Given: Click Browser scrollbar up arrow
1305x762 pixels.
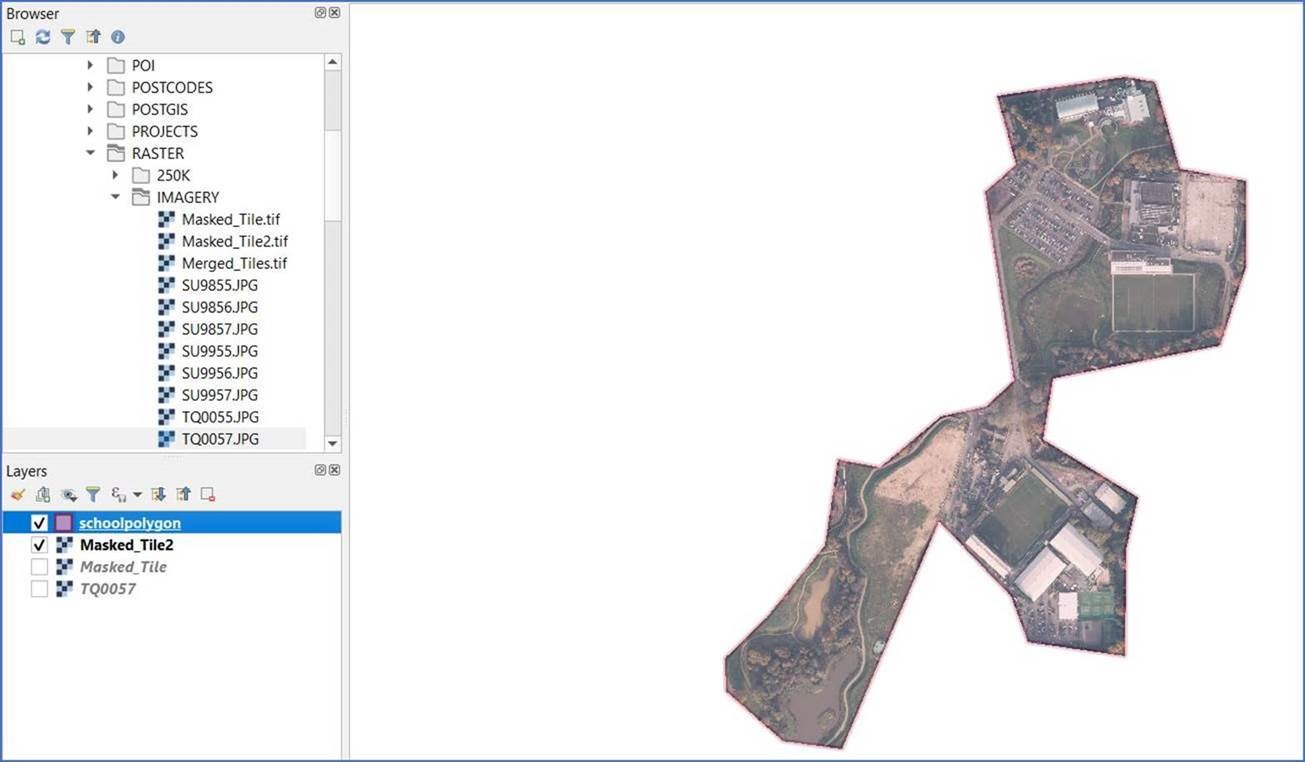Looking at the screenshot, I should point(333,62).
